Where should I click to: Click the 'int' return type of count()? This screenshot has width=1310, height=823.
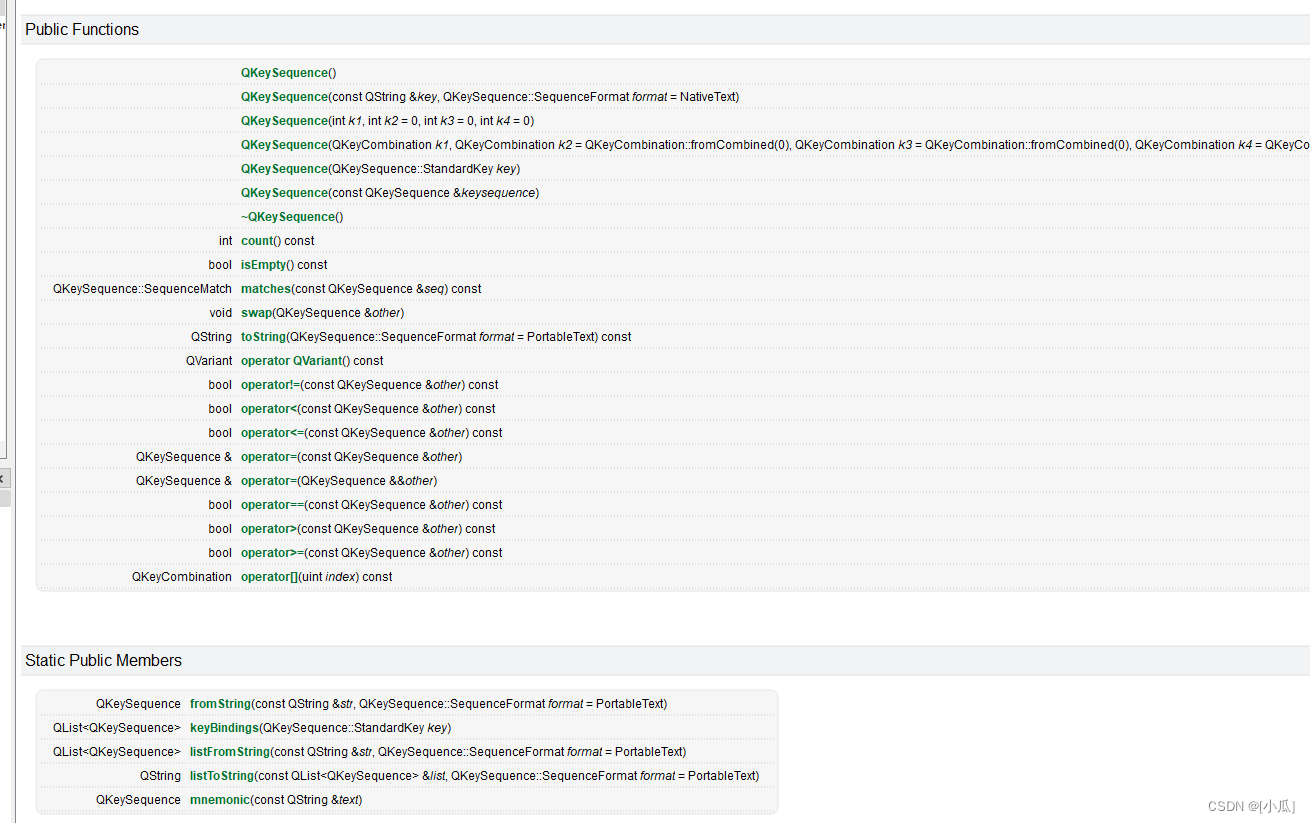pyautogui.click(x=226, y=241)
